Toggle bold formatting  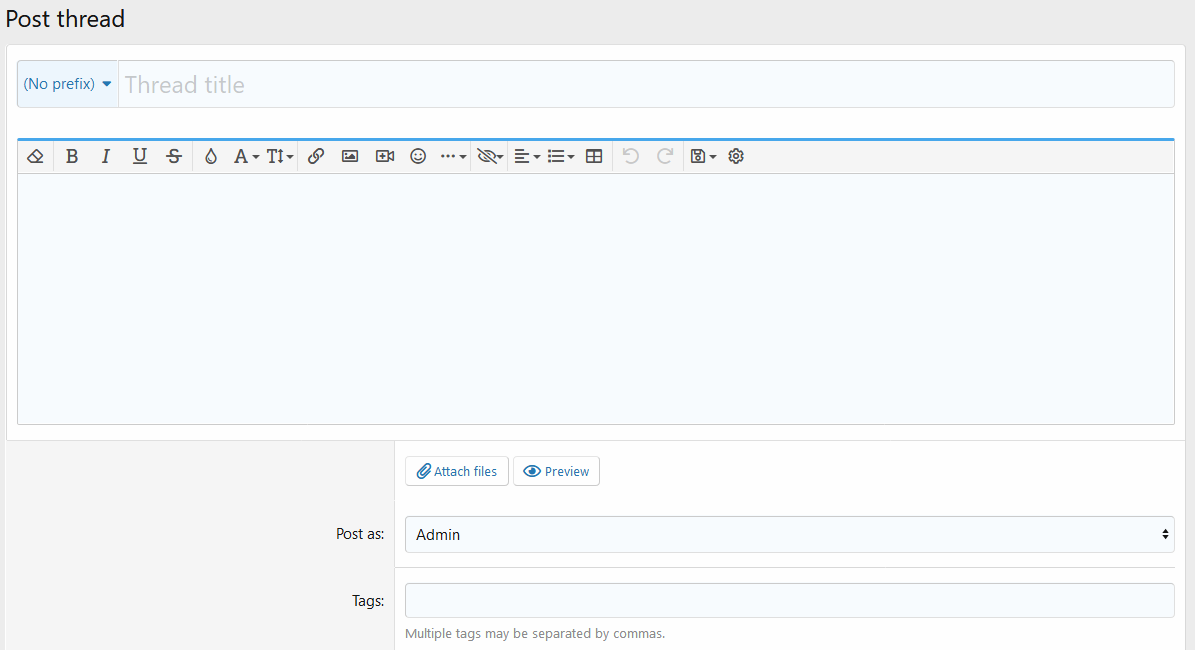(72, 156)
